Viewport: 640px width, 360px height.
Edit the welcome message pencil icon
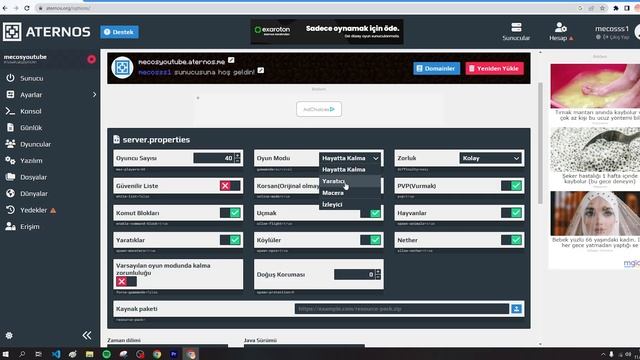tap(261, 71)
